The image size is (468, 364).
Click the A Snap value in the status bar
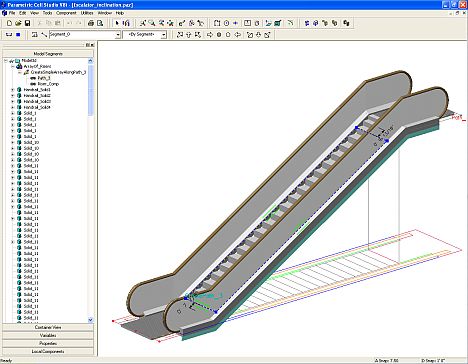(387, 361)
